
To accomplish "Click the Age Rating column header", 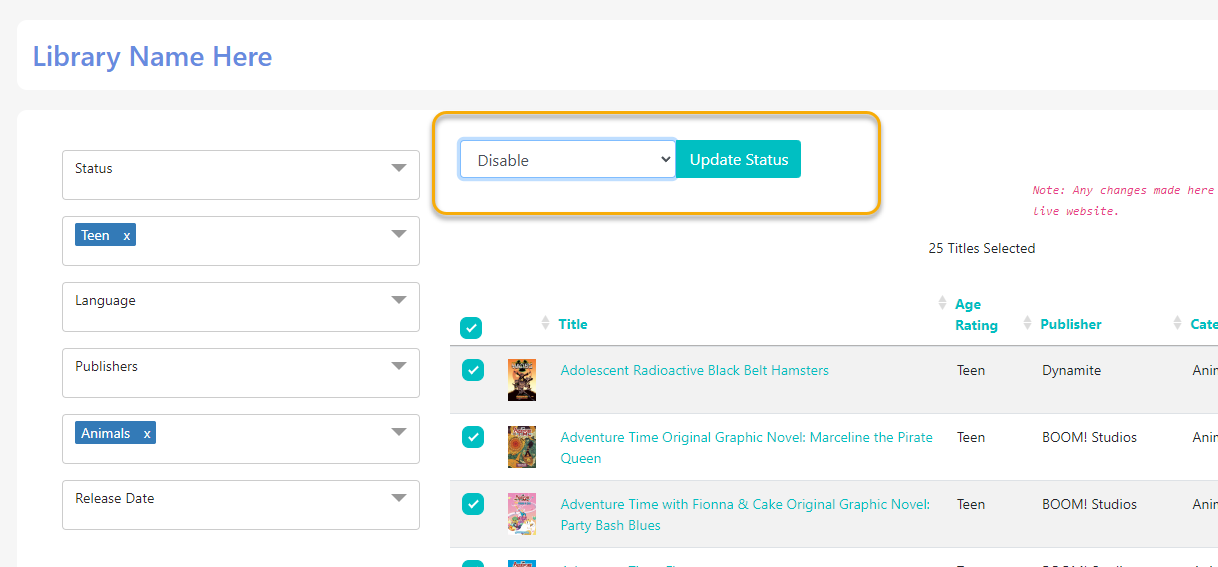I will [x=976, y=315].
